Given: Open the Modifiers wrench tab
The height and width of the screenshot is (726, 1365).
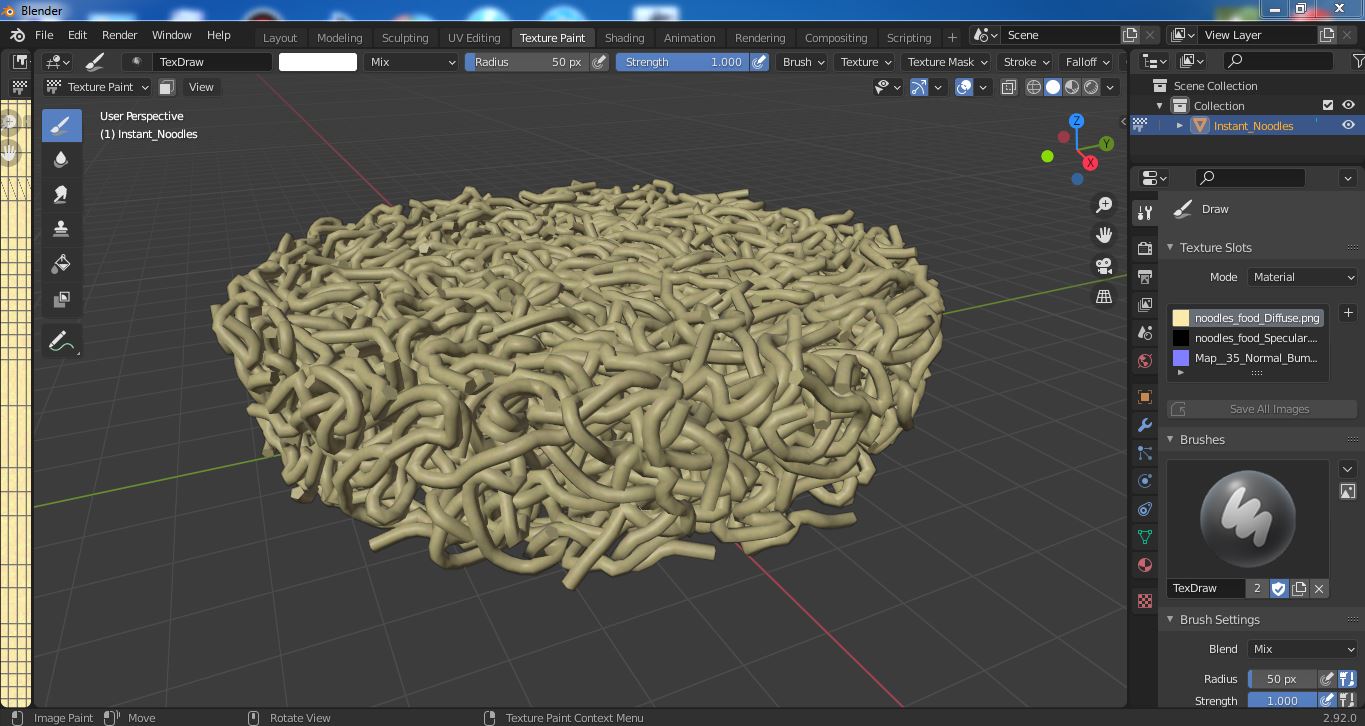Looking at the screenshot, I should point(1145,425).
